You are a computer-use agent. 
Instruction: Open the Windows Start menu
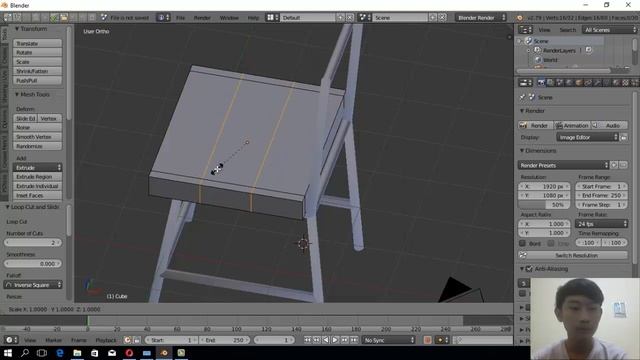[8, 353]
